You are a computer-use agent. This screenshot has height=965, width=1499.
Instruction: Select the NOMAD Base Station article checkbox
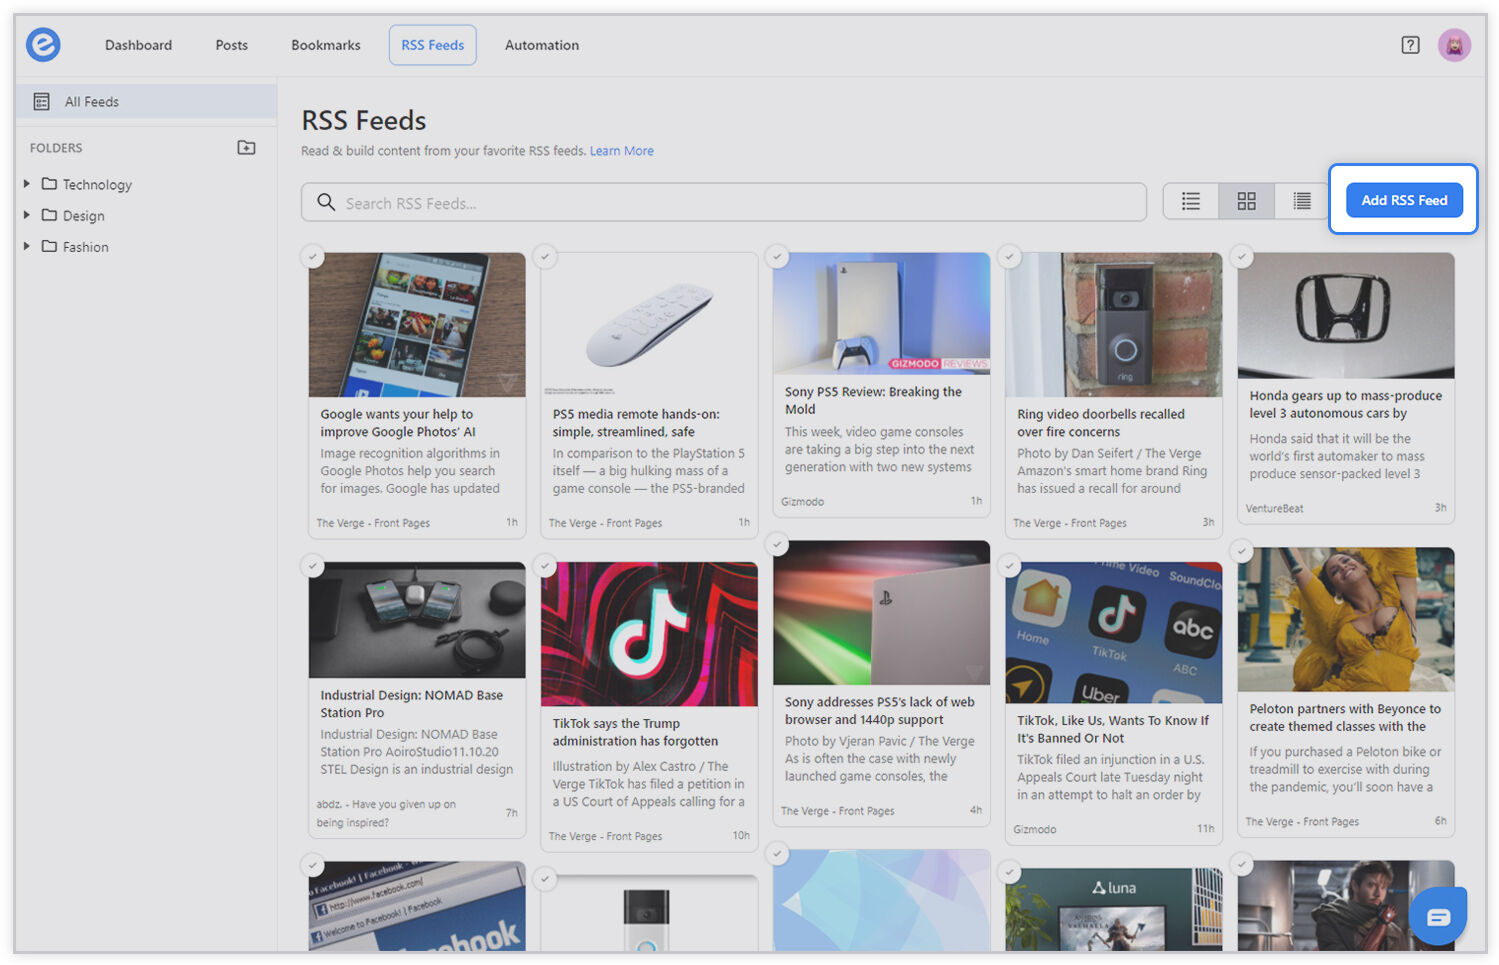313,566
